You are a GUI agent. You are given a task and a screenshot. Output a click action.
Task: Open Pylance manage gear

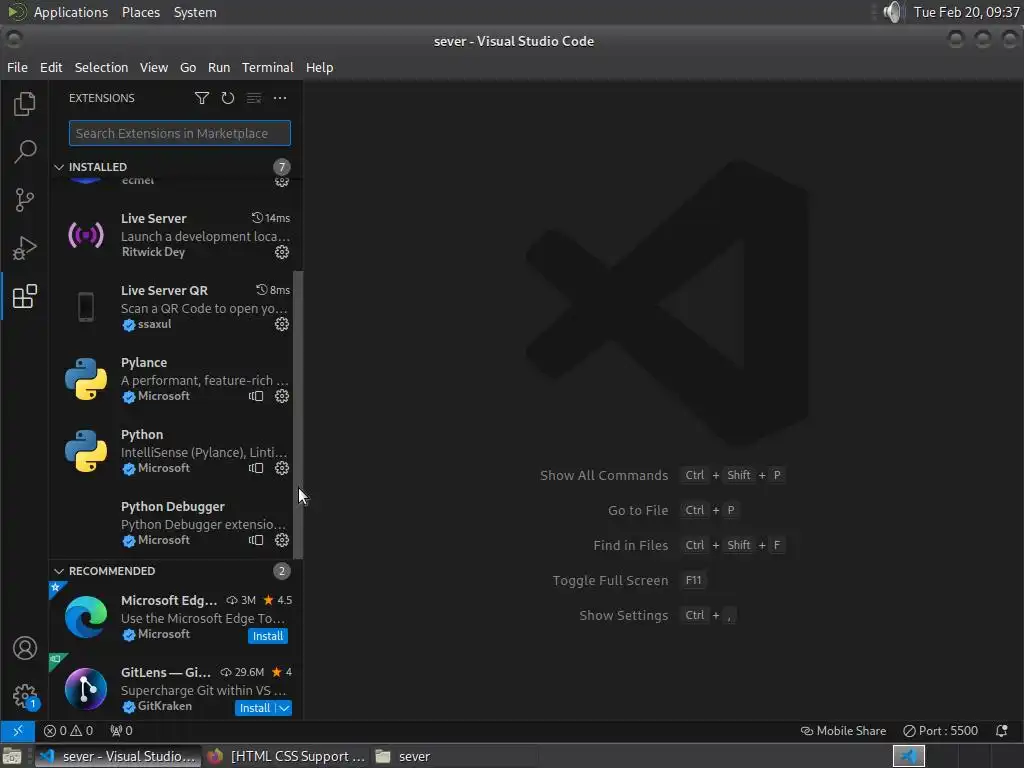(281, 396)
